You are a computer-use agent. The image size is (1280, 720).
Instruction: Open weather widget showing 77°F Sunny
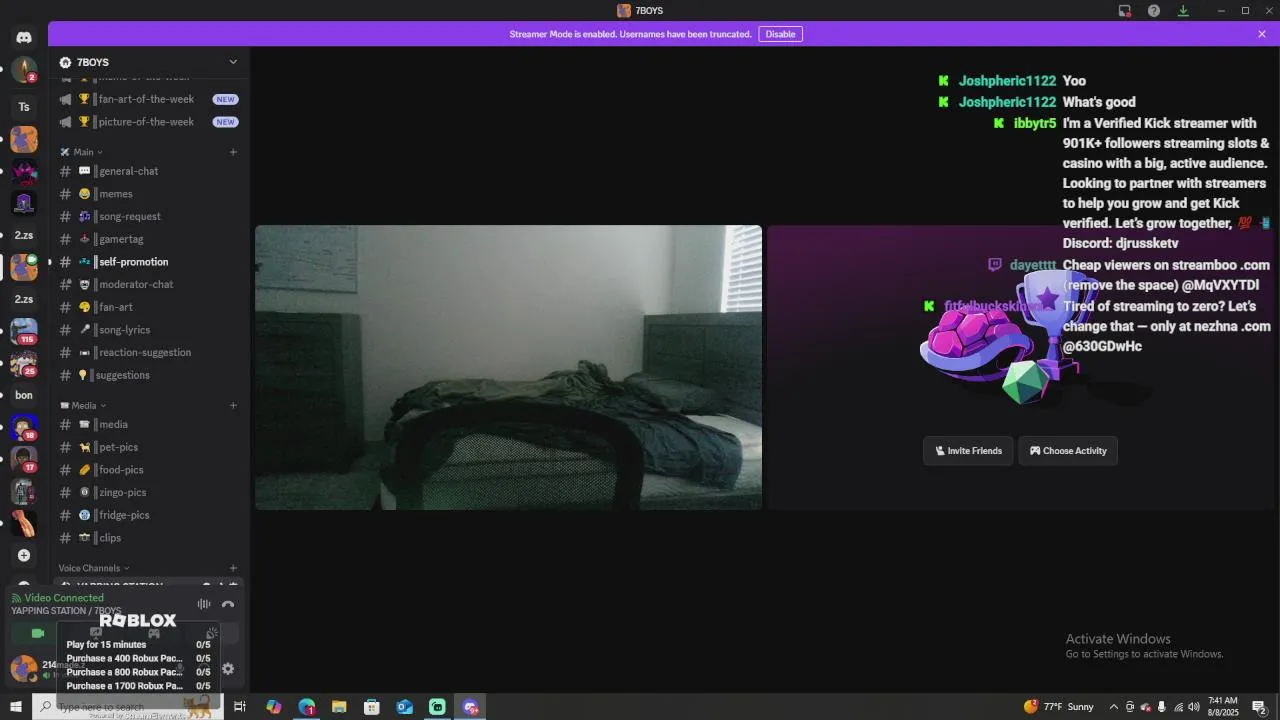(x=1059, y=707)
